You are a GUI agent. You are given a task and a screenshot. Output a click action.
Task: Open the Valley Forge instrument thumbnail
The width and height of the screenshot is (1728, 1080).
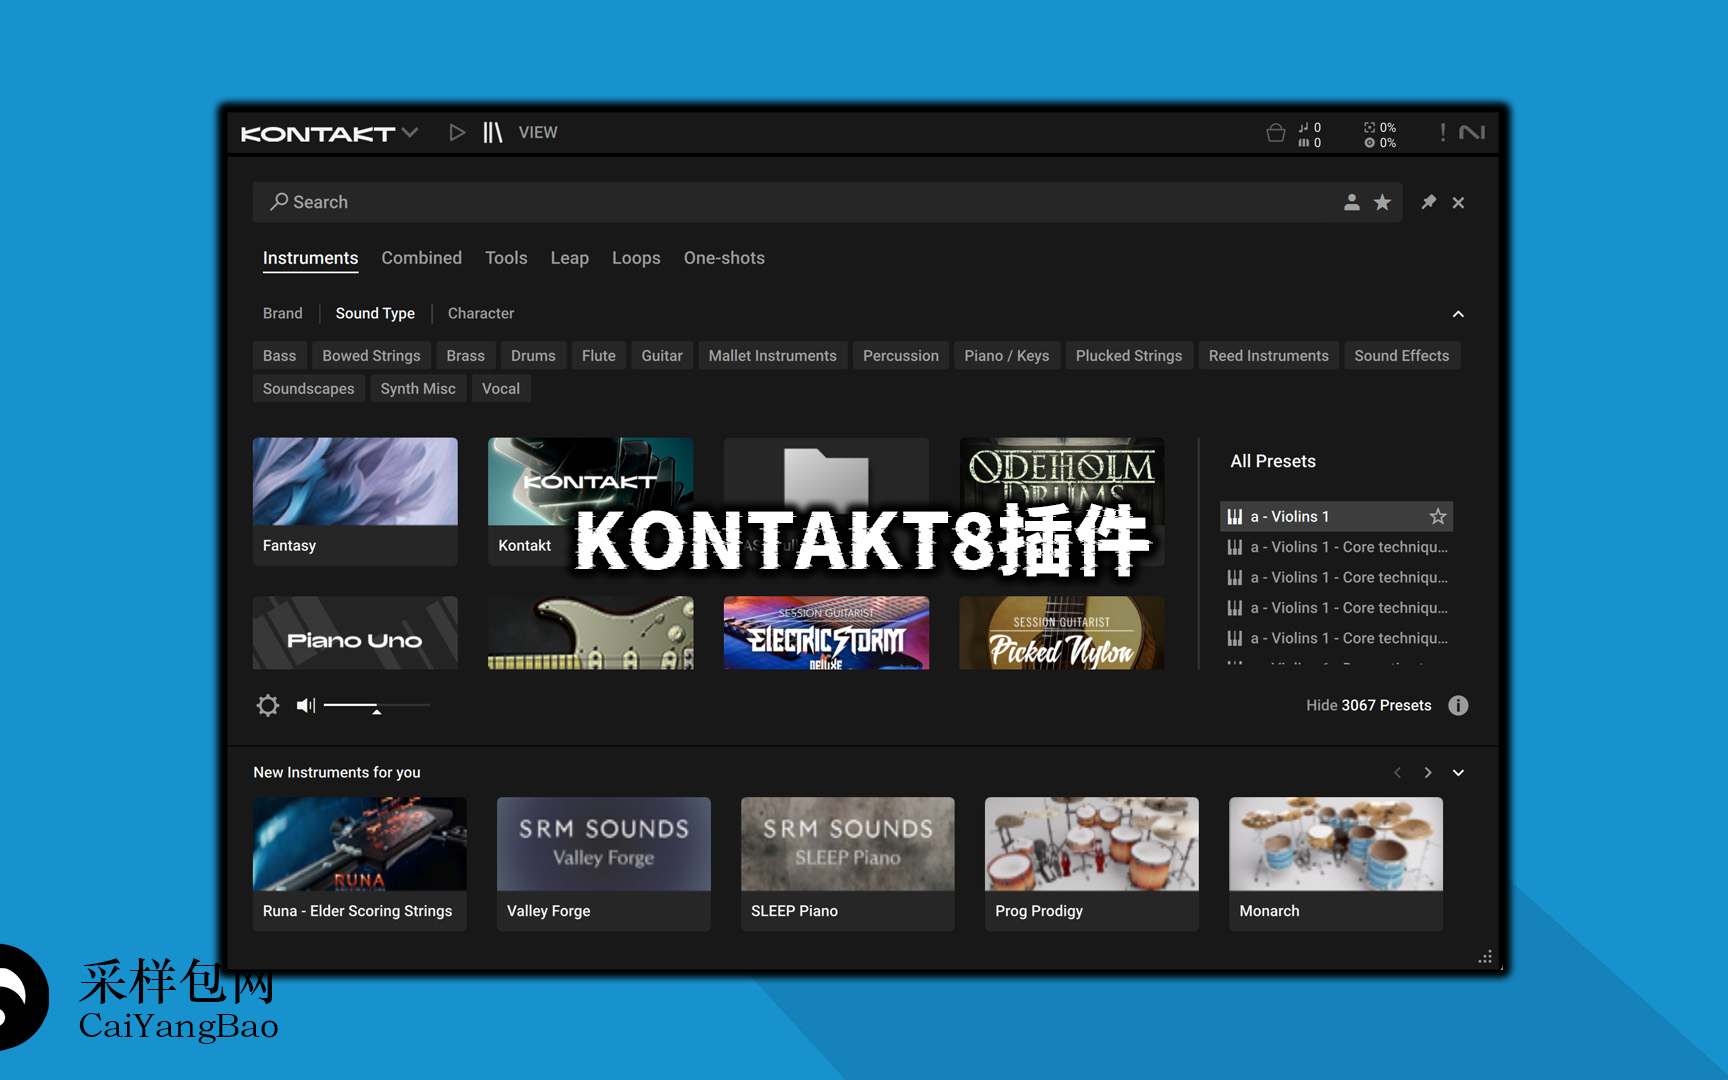(x=603, y=843)
